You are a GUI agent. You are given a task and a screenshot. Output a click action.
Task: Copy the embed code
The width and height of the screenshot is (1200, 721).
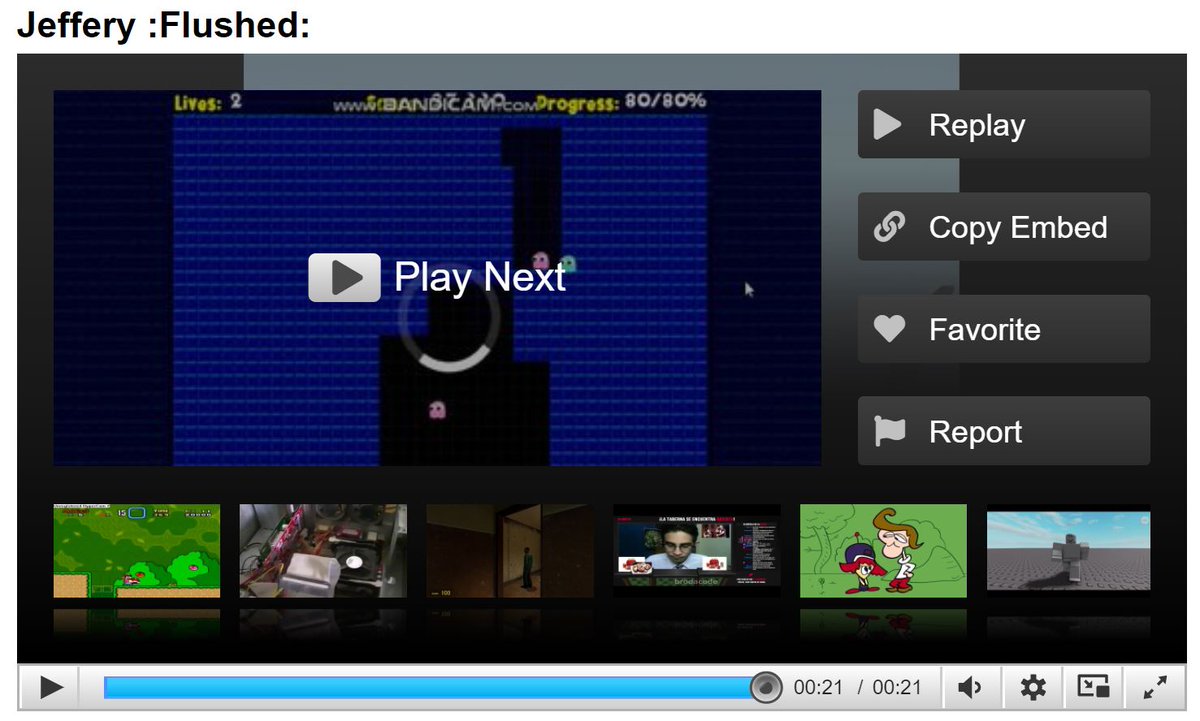click(x=1004, y=227)
